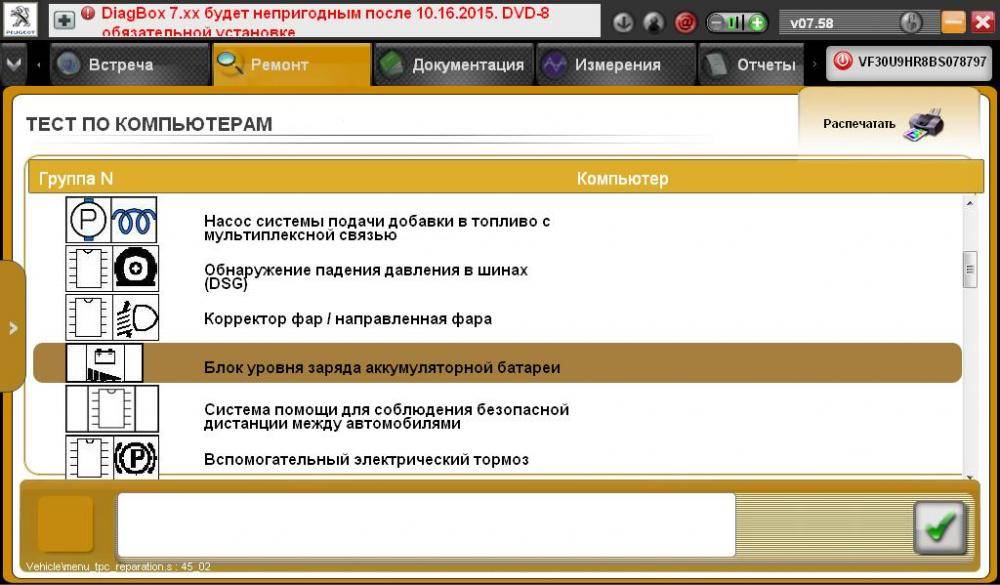Click the anchor download icon in top bar
Screen dimensions: 1000x585
[622, 22]
